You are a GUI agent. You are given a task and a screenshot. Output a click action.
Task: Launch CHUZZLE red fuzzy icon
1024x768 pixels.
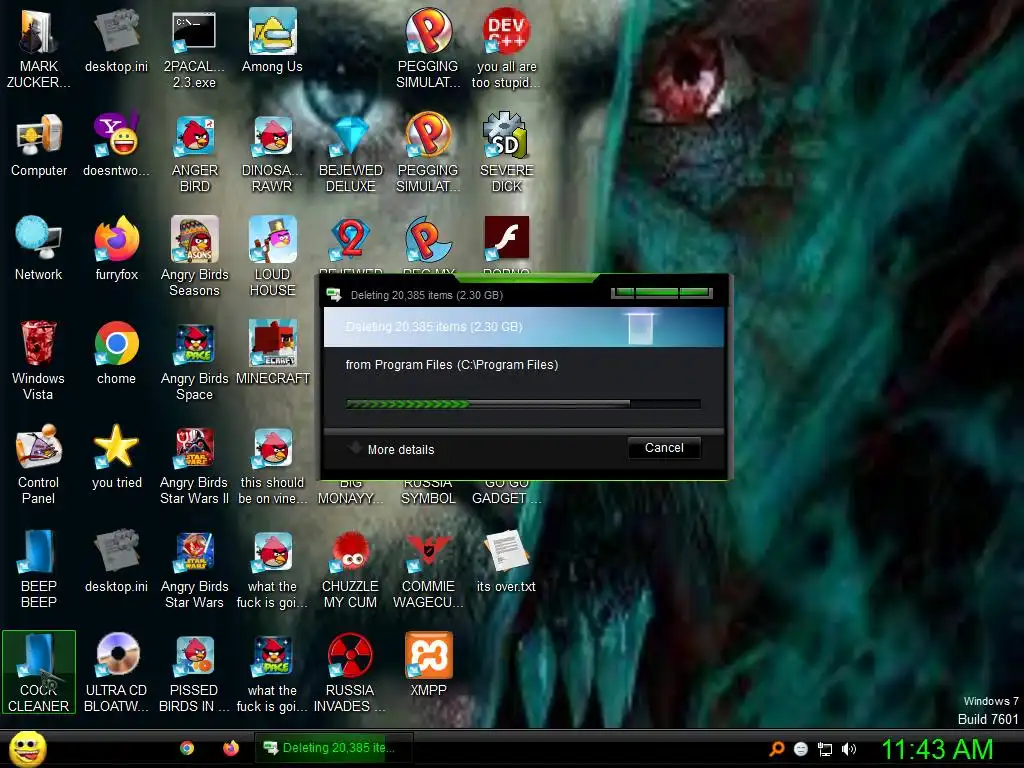pyautogui.click(x=351, y=569)
